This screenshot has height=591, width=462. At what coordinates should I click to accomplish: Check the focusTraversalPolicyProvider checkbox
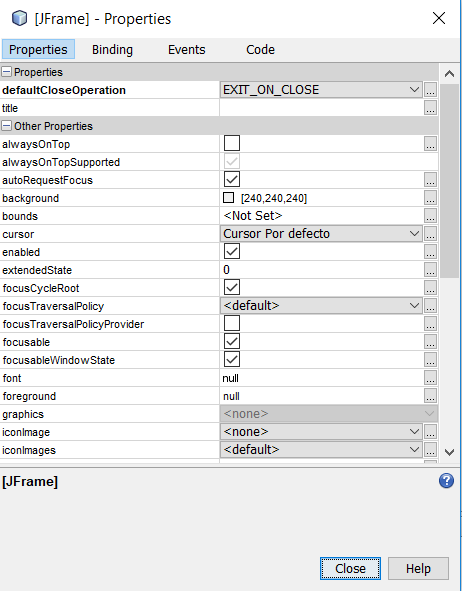click(232, 323)
